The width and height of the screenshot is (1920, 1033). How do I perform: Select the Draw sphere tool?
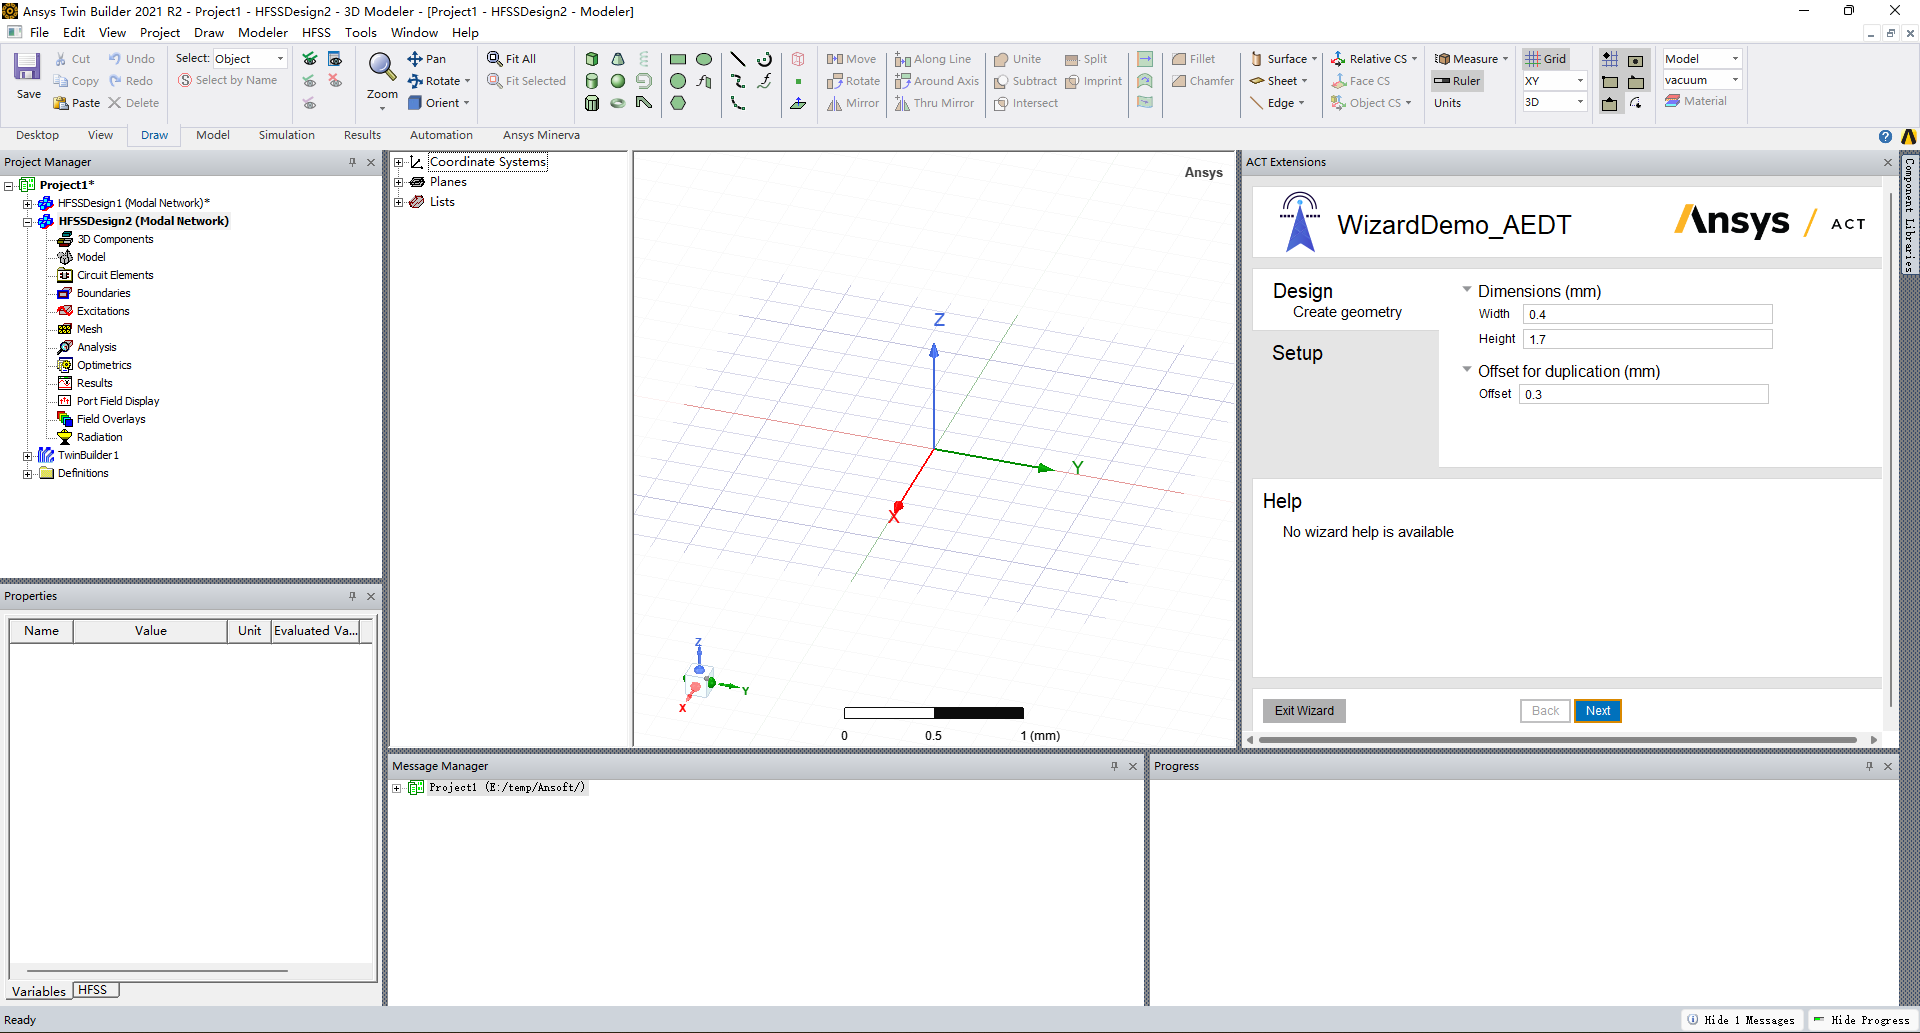(618, 81)
